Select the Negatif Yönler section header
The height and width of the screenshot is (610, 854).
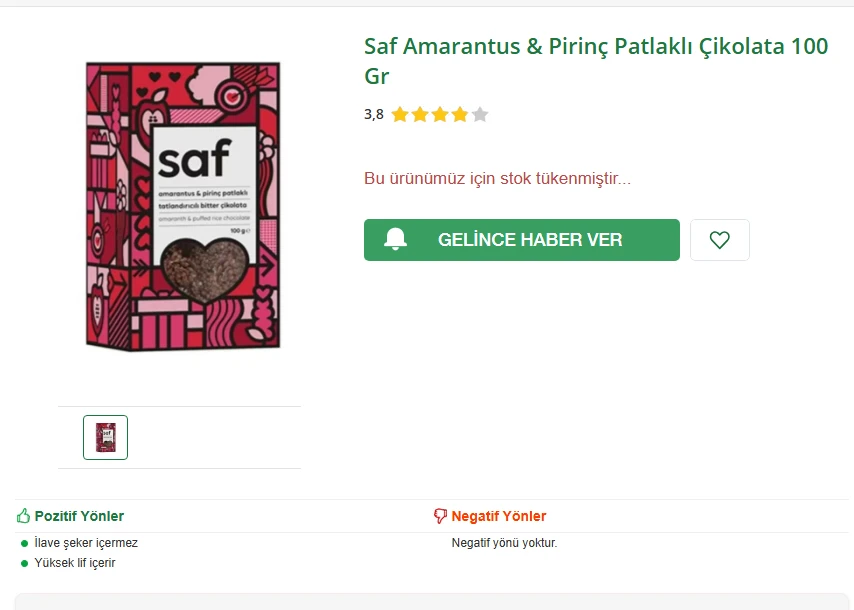(x=499, y=515)
